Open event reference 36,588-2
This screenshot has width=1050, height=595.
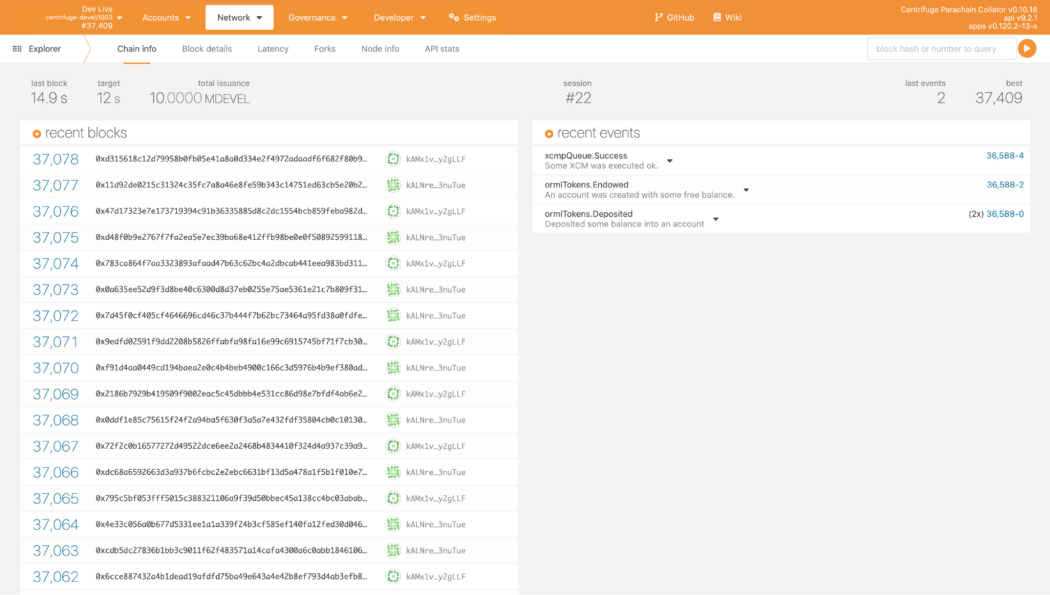[x=1004, y=185]
